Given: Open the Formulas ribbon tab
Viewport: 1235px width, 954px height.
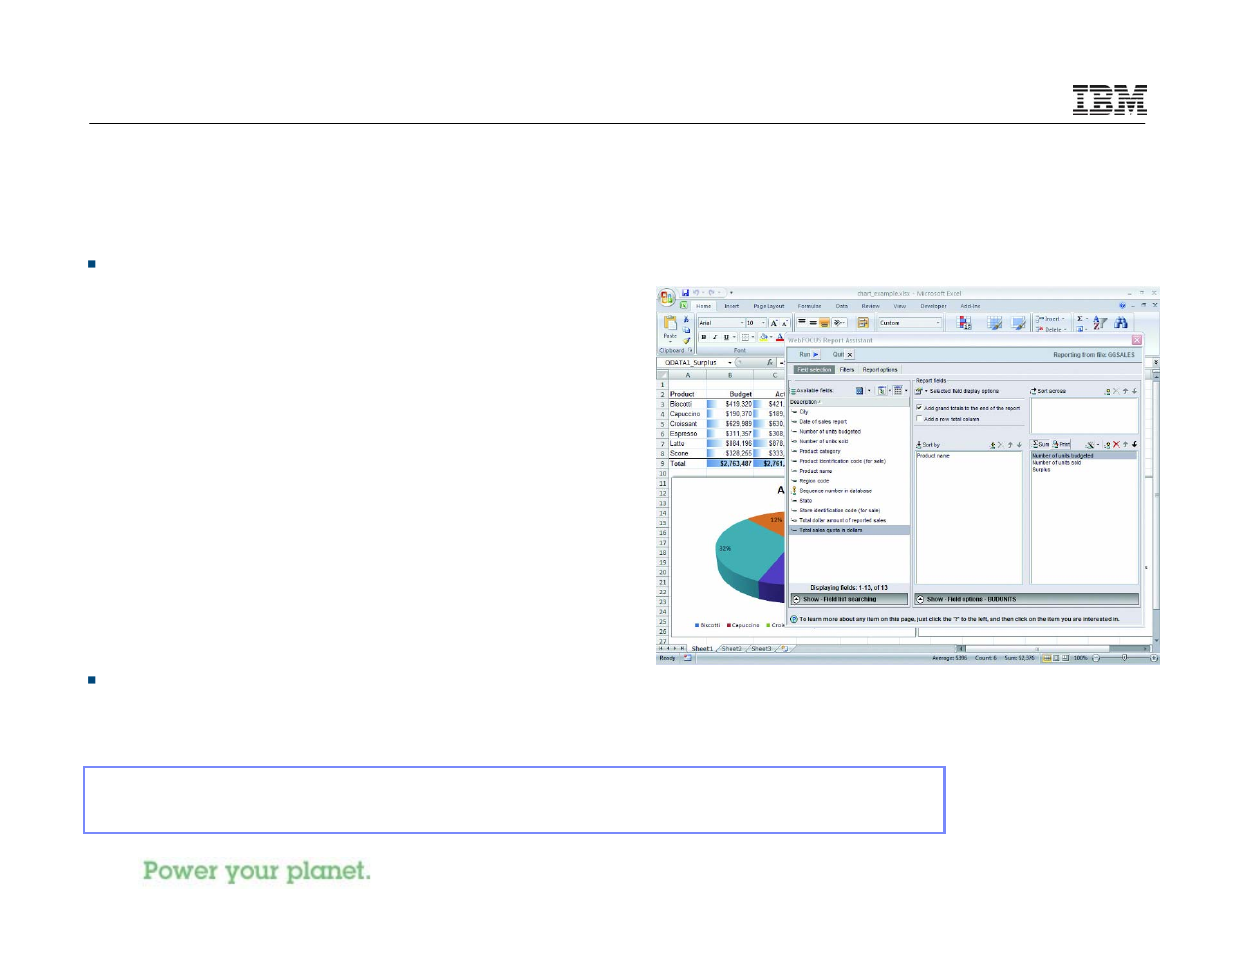Looking at the screenshot, I should 809,306.
